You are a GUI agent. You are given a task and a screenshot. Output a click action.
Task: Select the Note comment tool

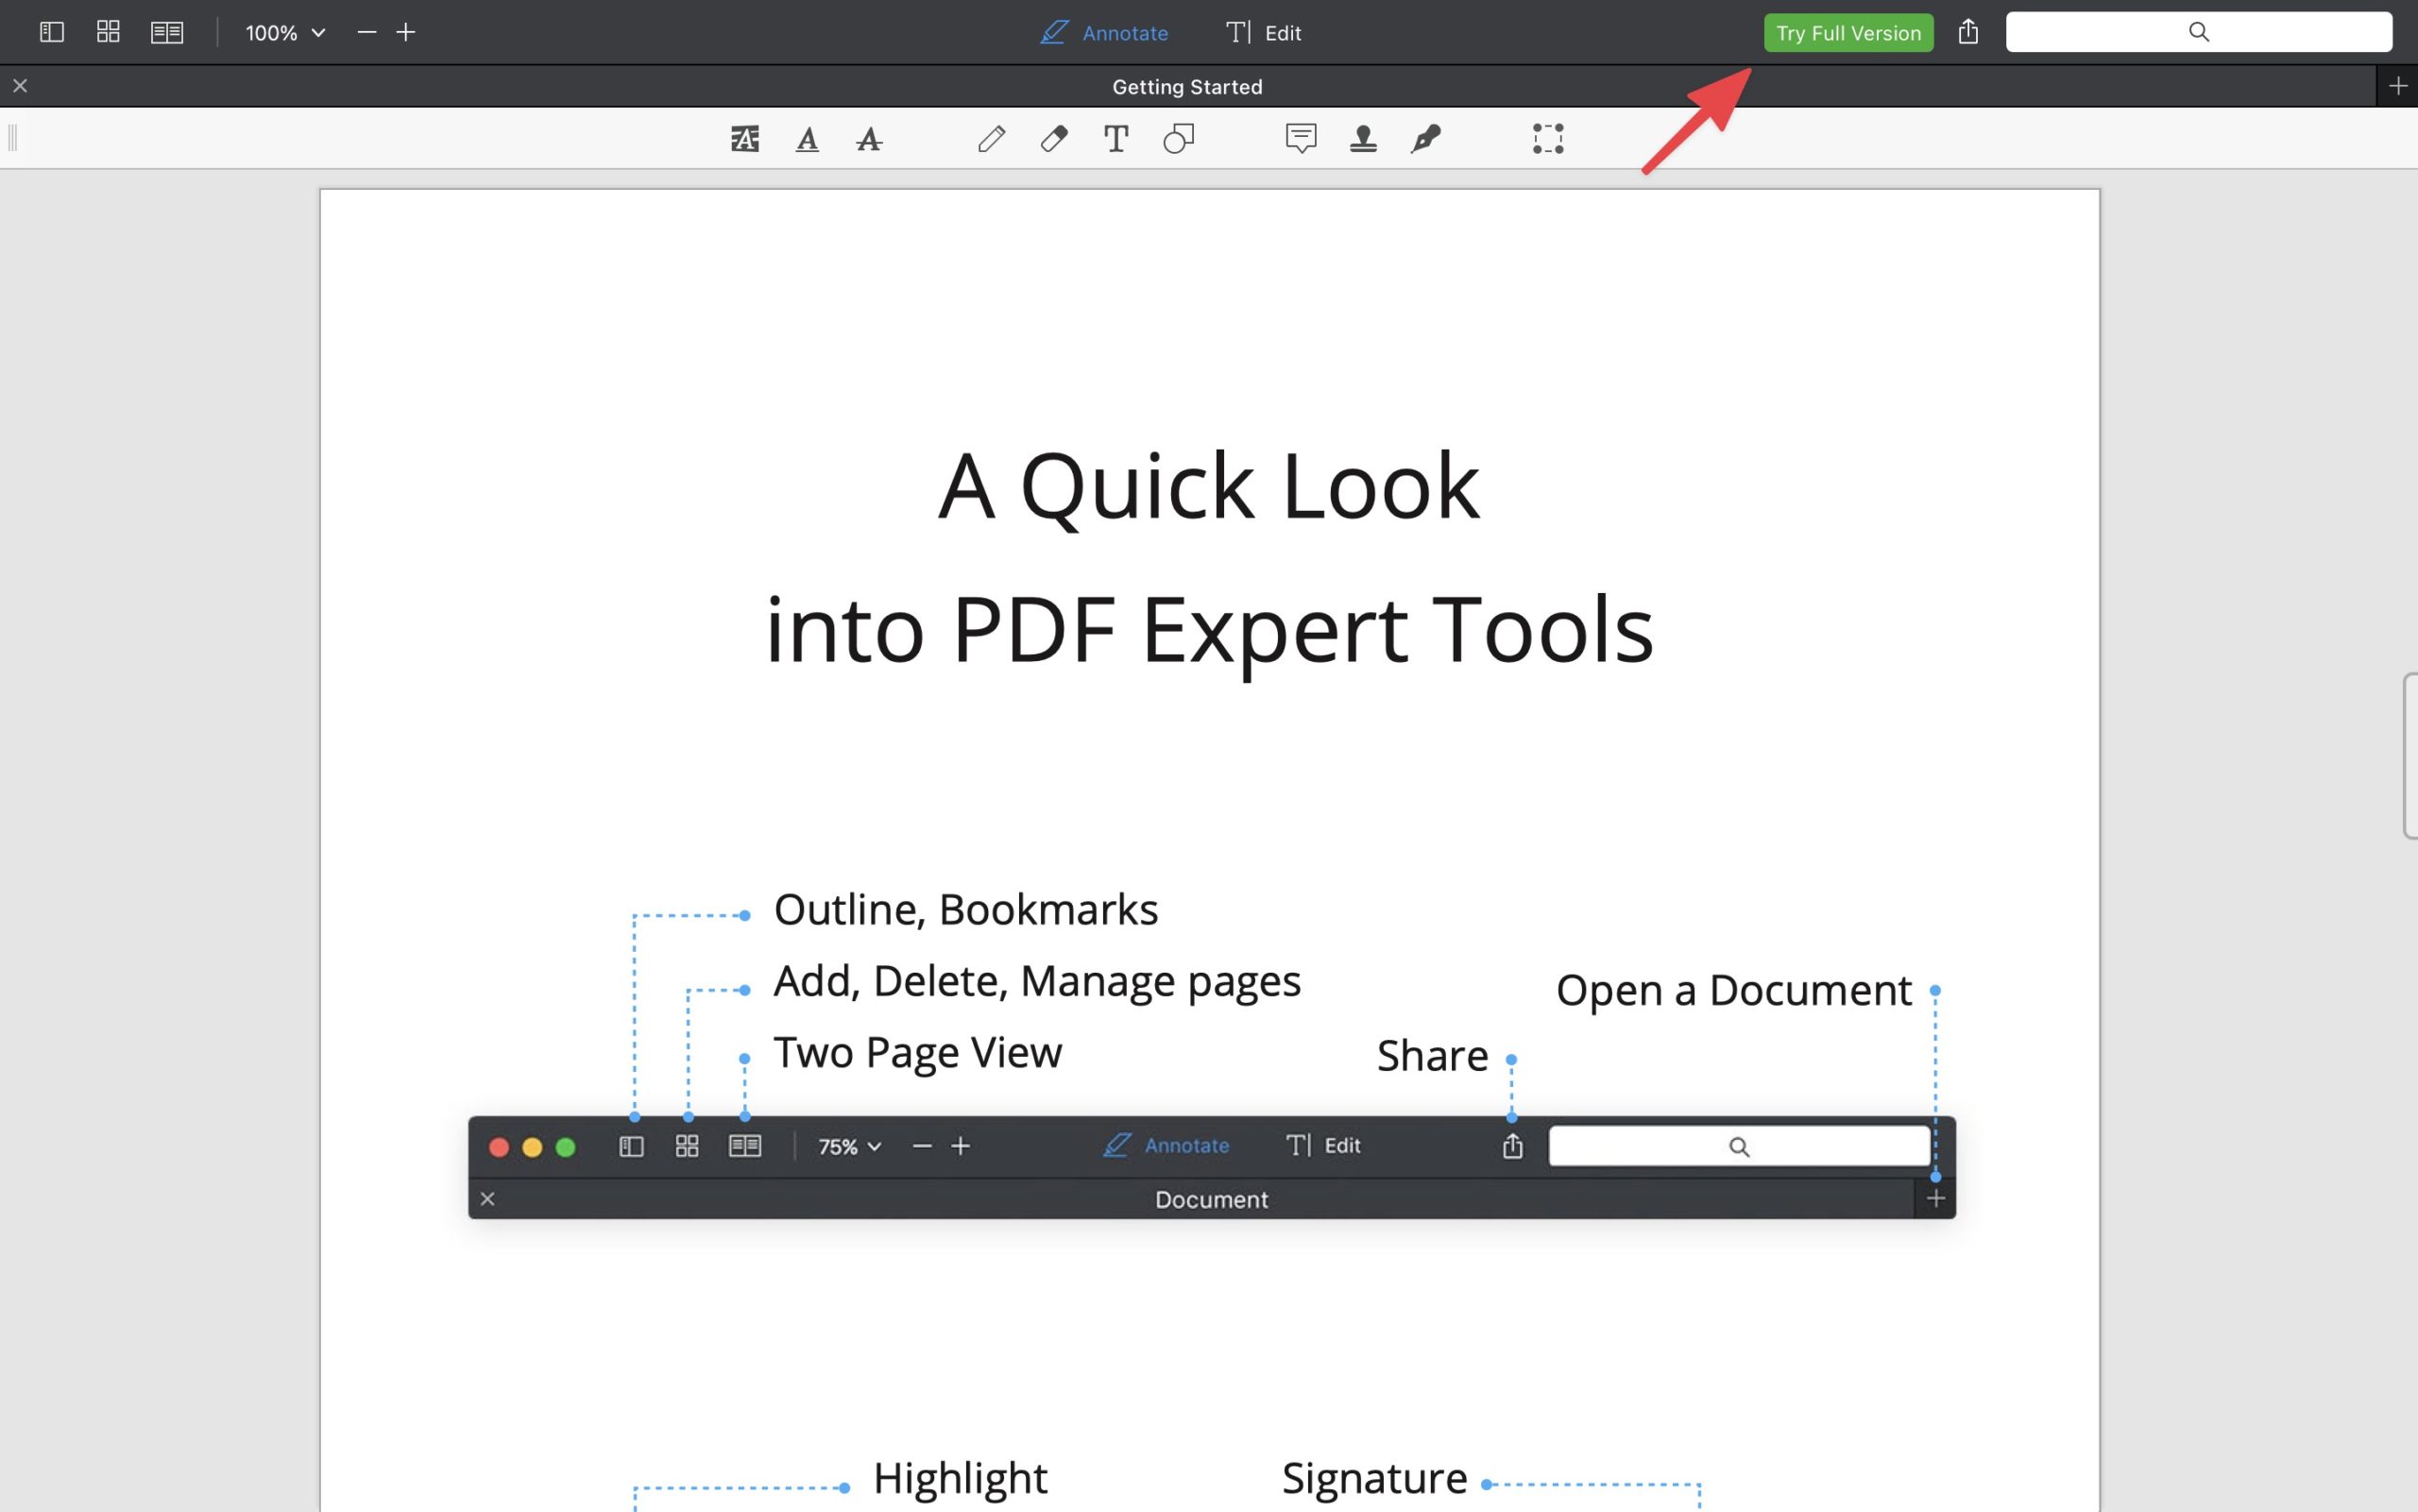tap(1301, 138)
